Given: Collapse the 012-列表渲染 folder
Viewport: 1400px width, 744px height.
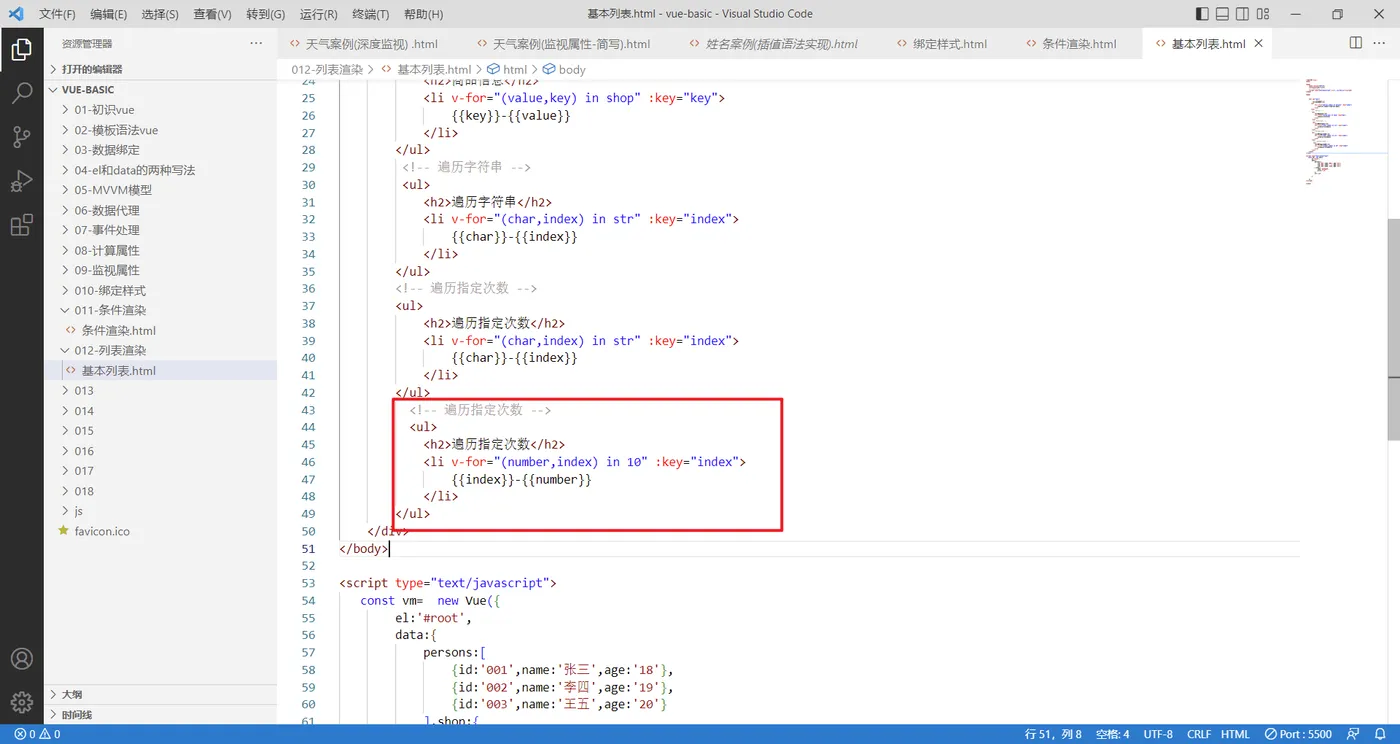Looking at the screenshot, I should pyautogui.click(x=160, y=350).
